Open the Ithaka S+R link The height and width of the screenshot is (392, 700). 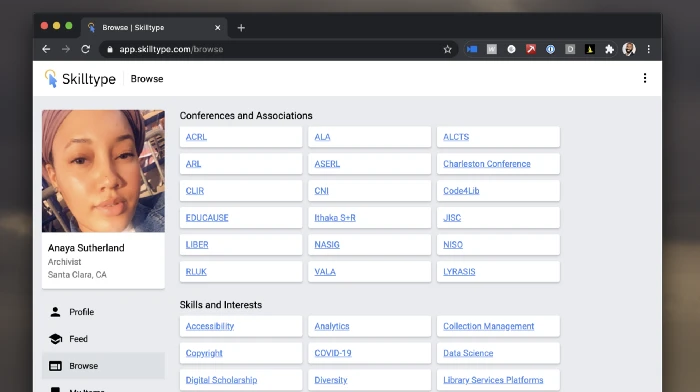[x=335, y=217]
